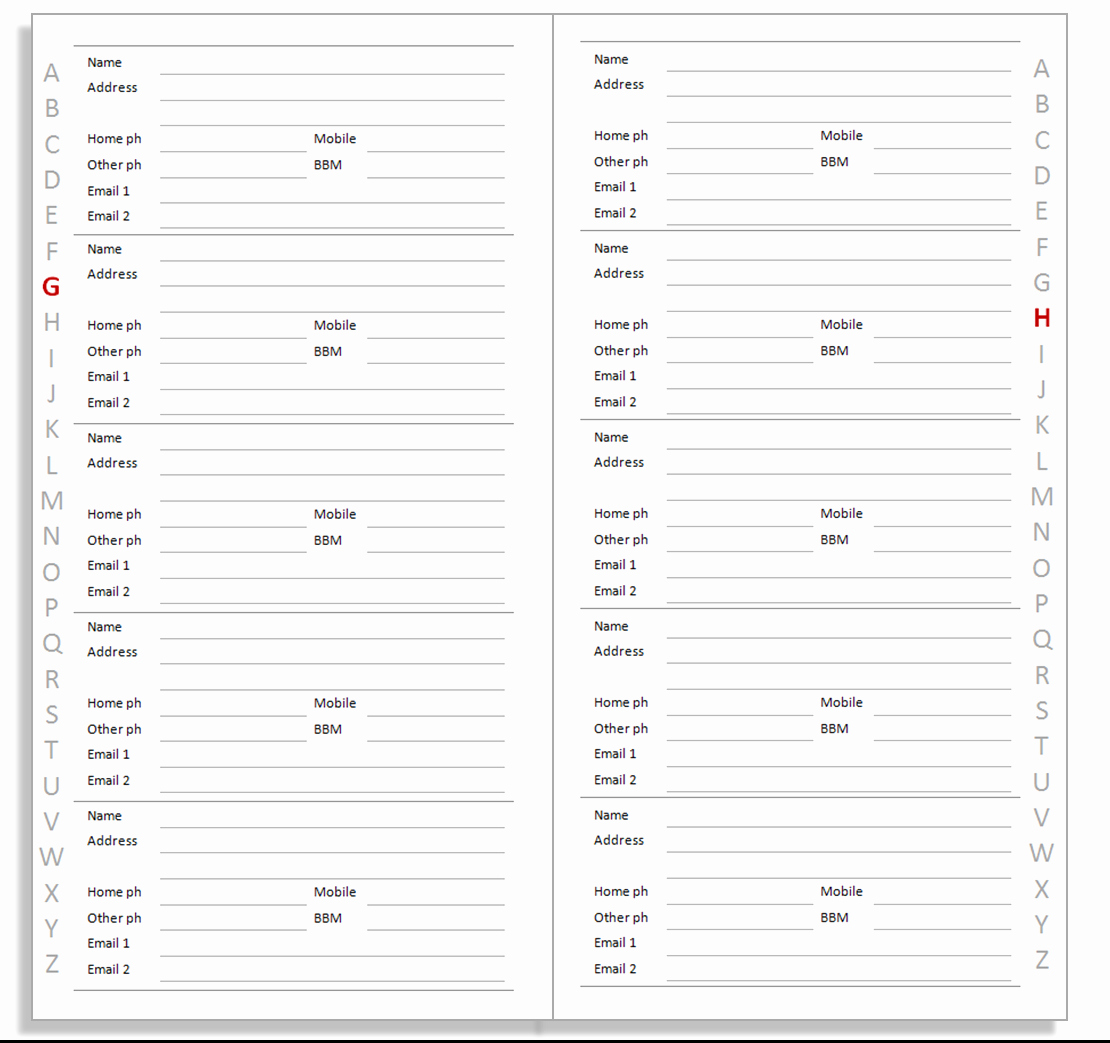
Task: Click BBM label in third right-page entry
Action: click(834, 540)
